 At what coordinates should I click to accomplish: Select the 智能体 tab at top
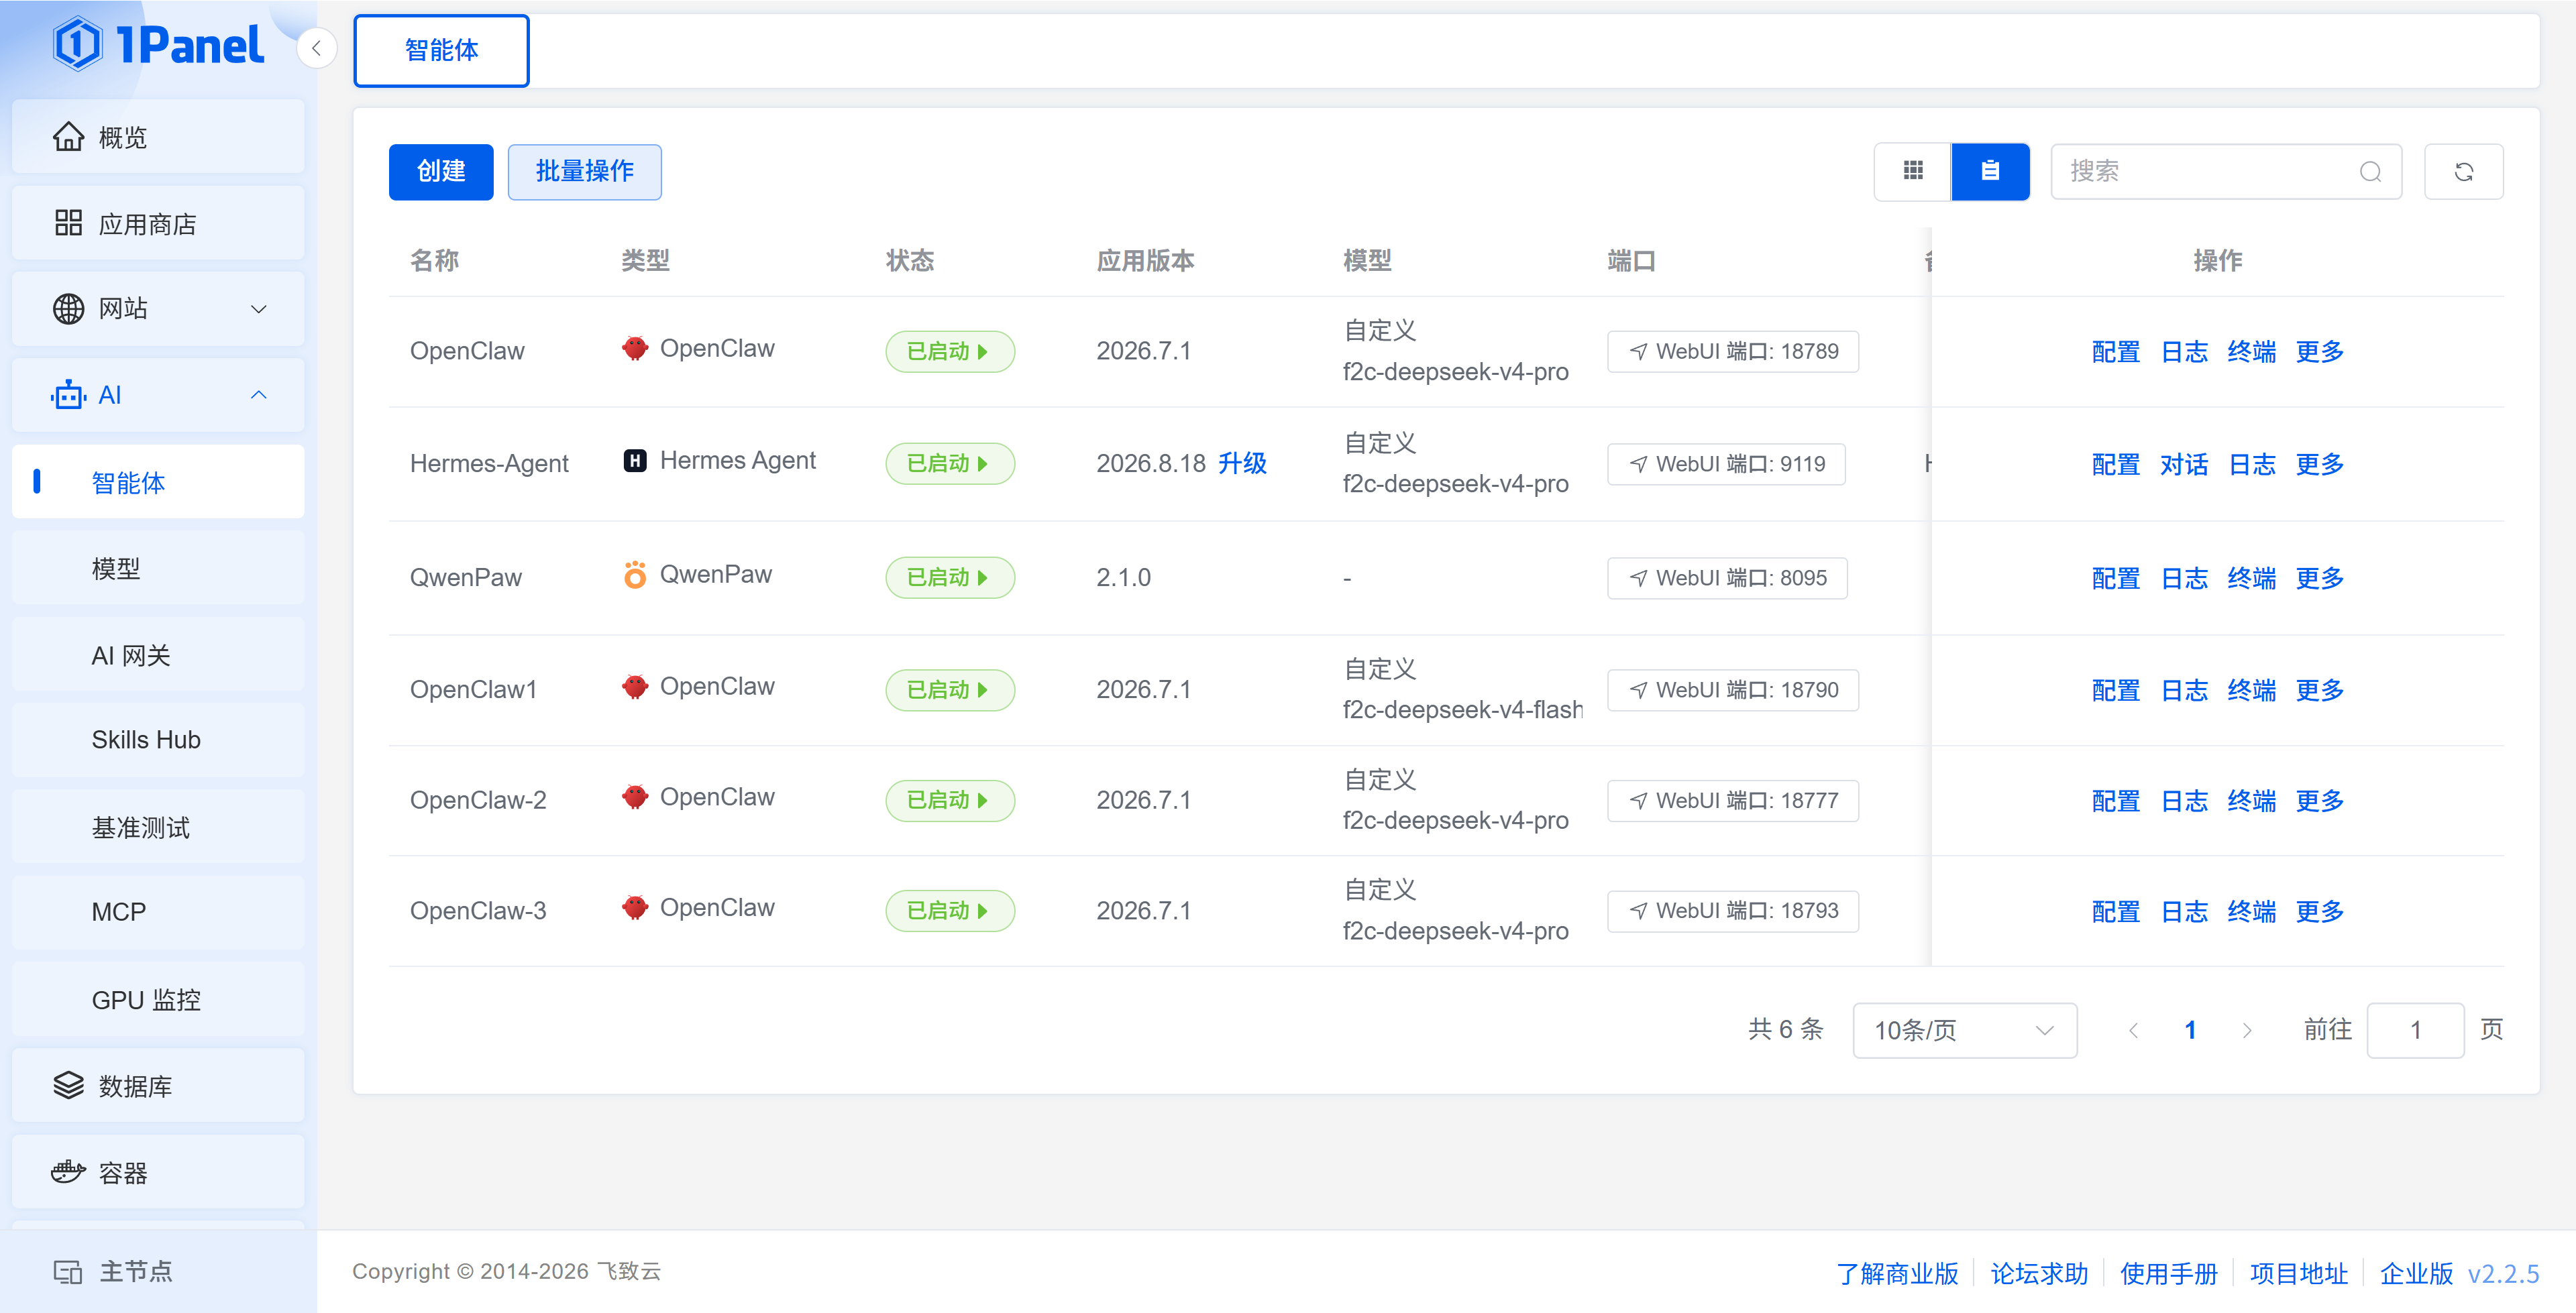tap(441, 50)
